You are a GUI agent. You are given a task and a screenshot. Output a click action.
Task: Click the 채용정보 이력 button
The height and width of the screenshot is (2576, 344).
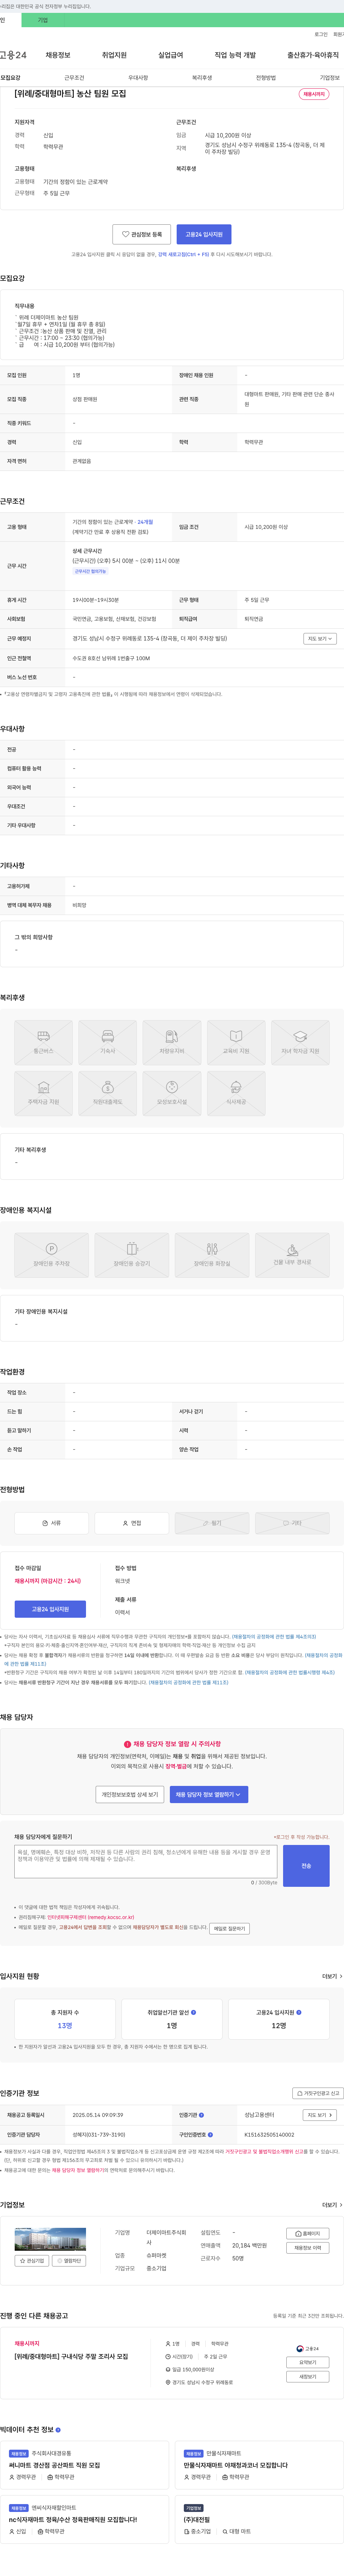pos(308,2247)
